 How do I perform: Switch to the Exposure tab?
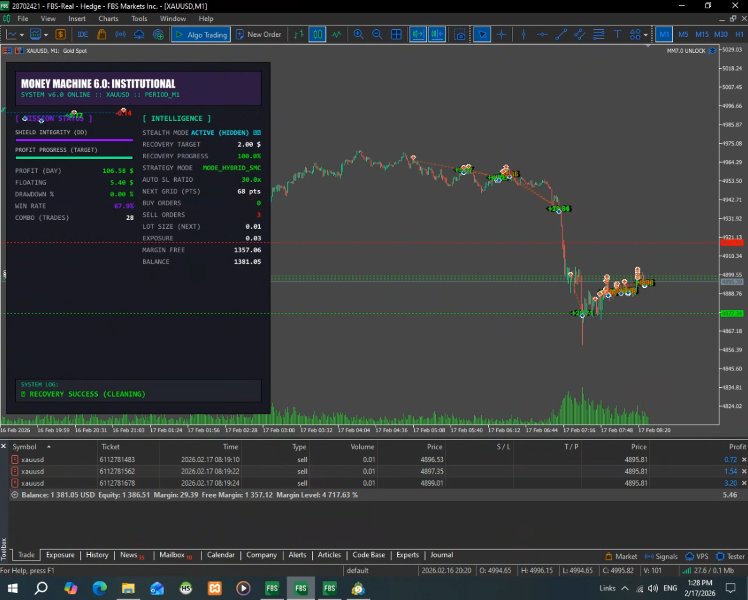[x=60, y=555]
